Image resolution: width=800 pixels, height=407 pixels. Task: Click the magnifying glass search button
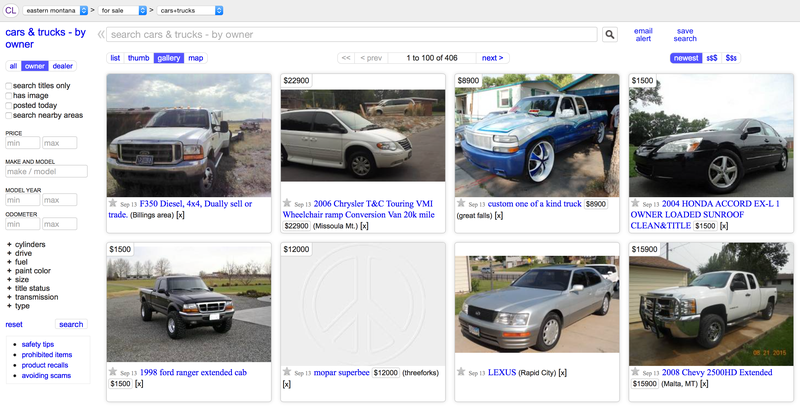click(610, 35)
